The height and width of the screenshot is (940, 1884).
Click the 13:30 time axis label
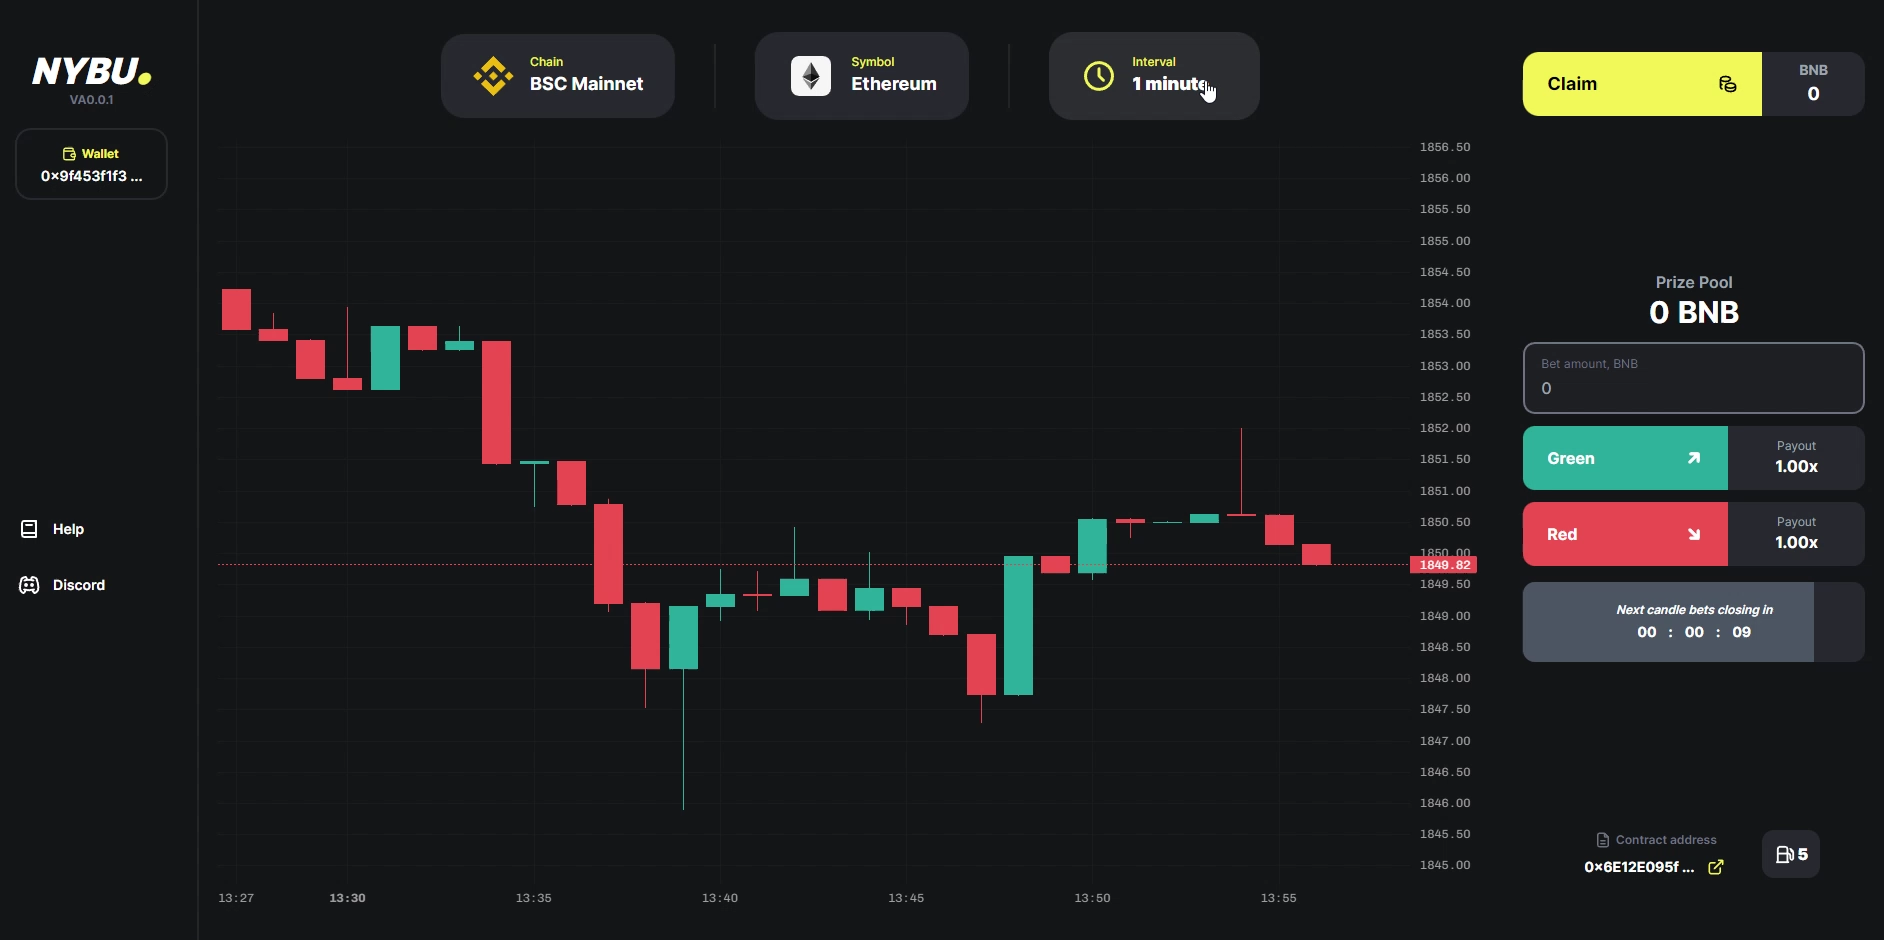[x=347, y=898]
